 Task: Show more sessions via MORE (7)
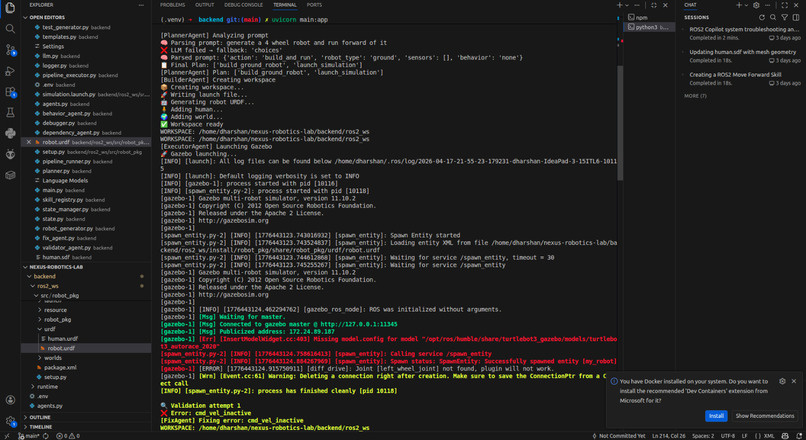click(695, 96)
